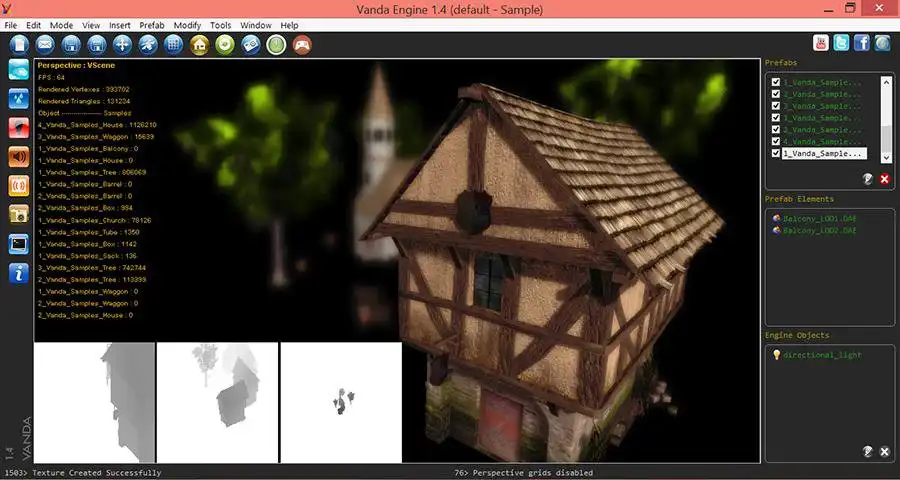
Task: Click the folder camera sidebar icon
Action: click(19, 214)
